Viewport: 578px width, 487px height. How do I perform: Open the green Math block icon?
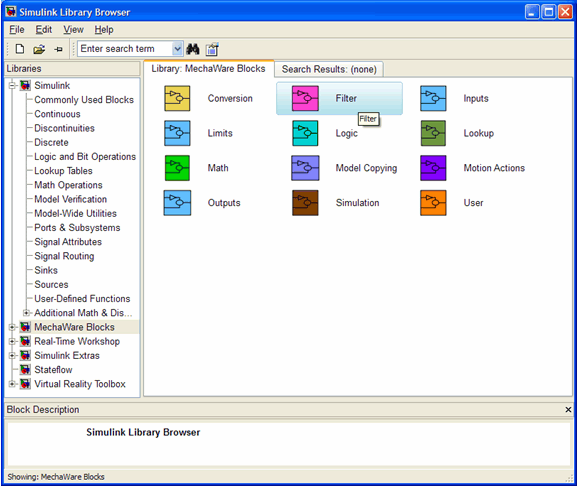coord(177,168)
